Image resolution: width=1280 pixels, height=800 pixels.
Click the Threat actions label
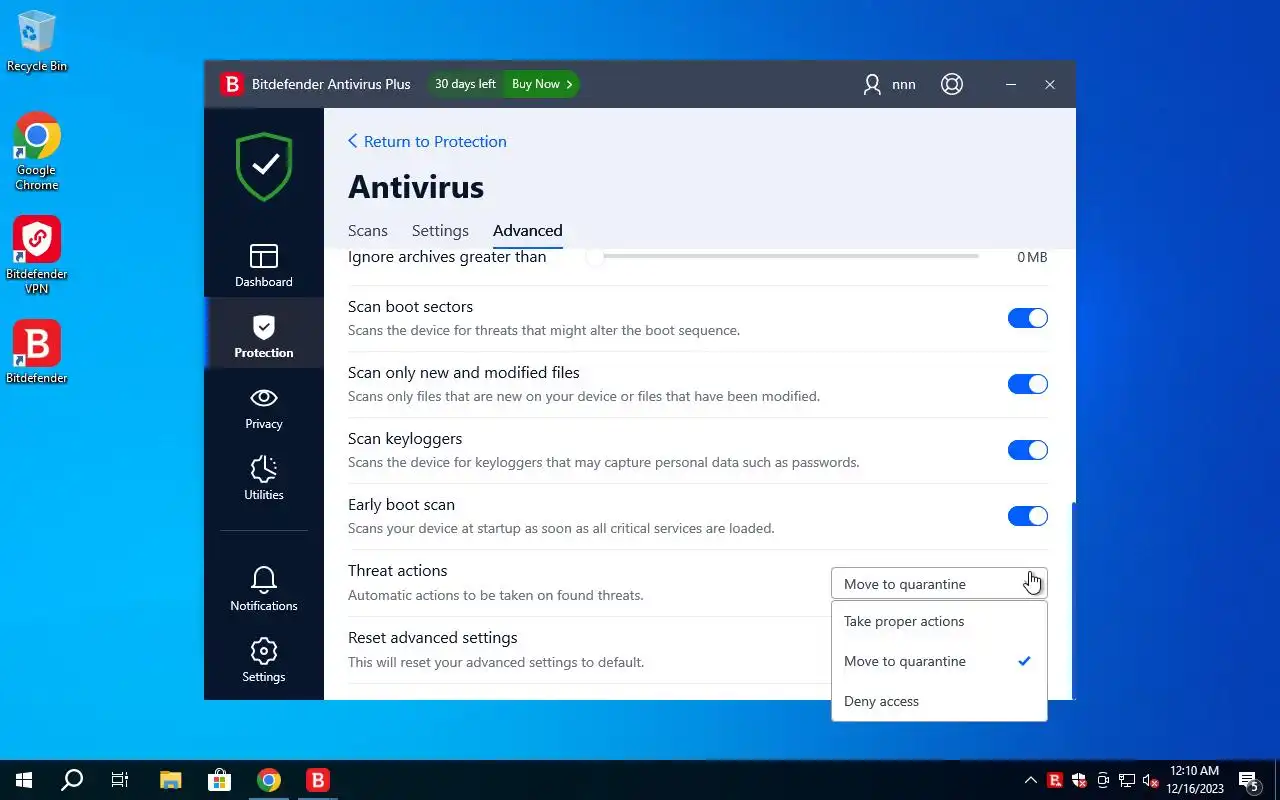[398, 571]
